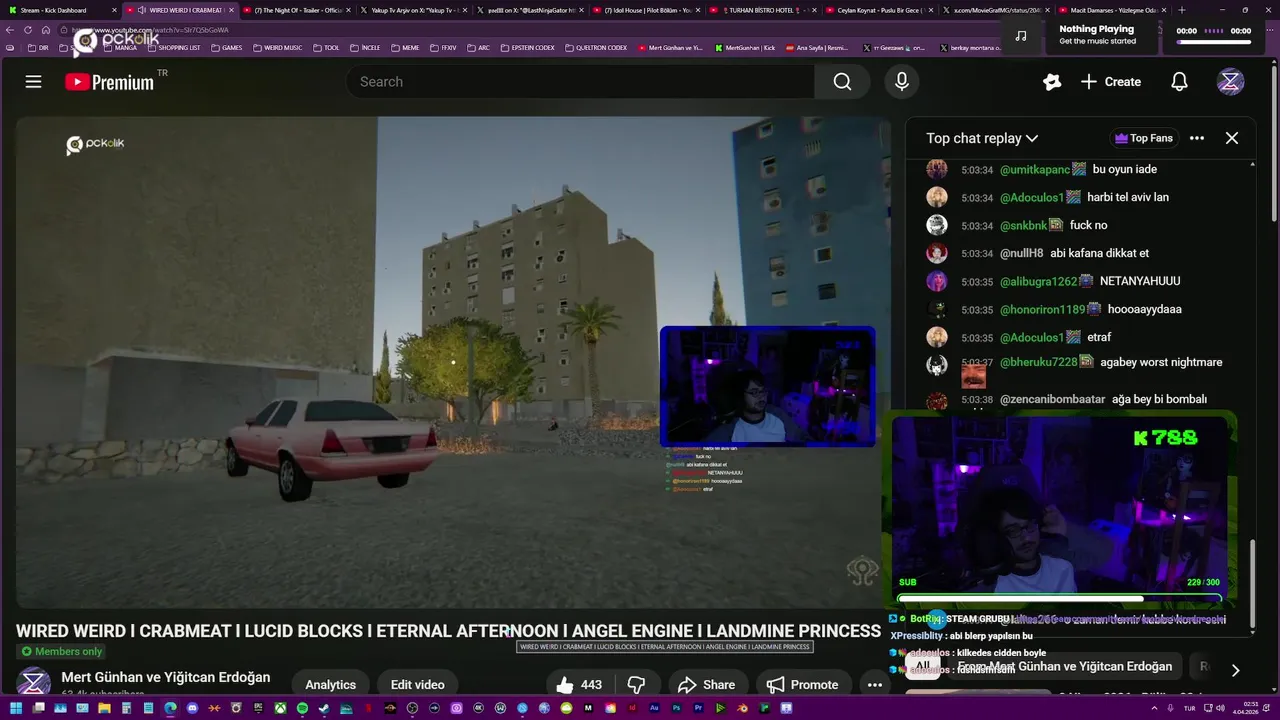Open account avatar menu in header
1280x720 pixels.
pyautogui.click(x=1230, y=82)
